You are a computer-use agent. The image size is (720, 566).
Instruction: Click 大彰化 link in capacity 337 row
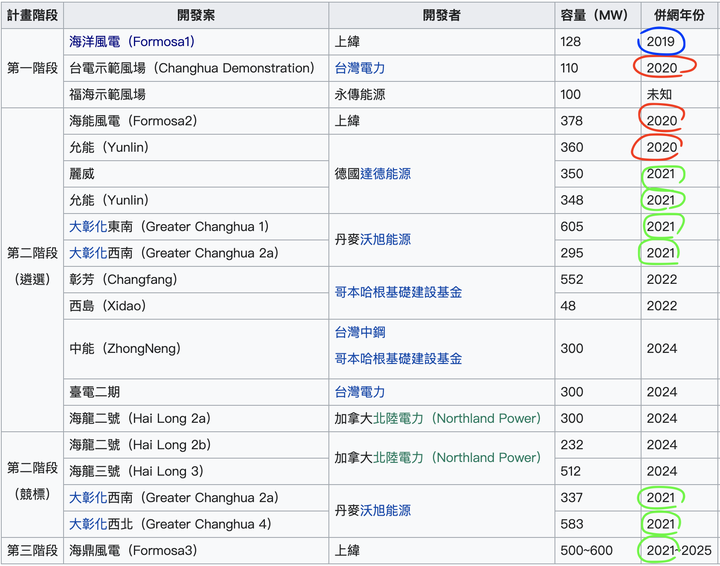88,498
